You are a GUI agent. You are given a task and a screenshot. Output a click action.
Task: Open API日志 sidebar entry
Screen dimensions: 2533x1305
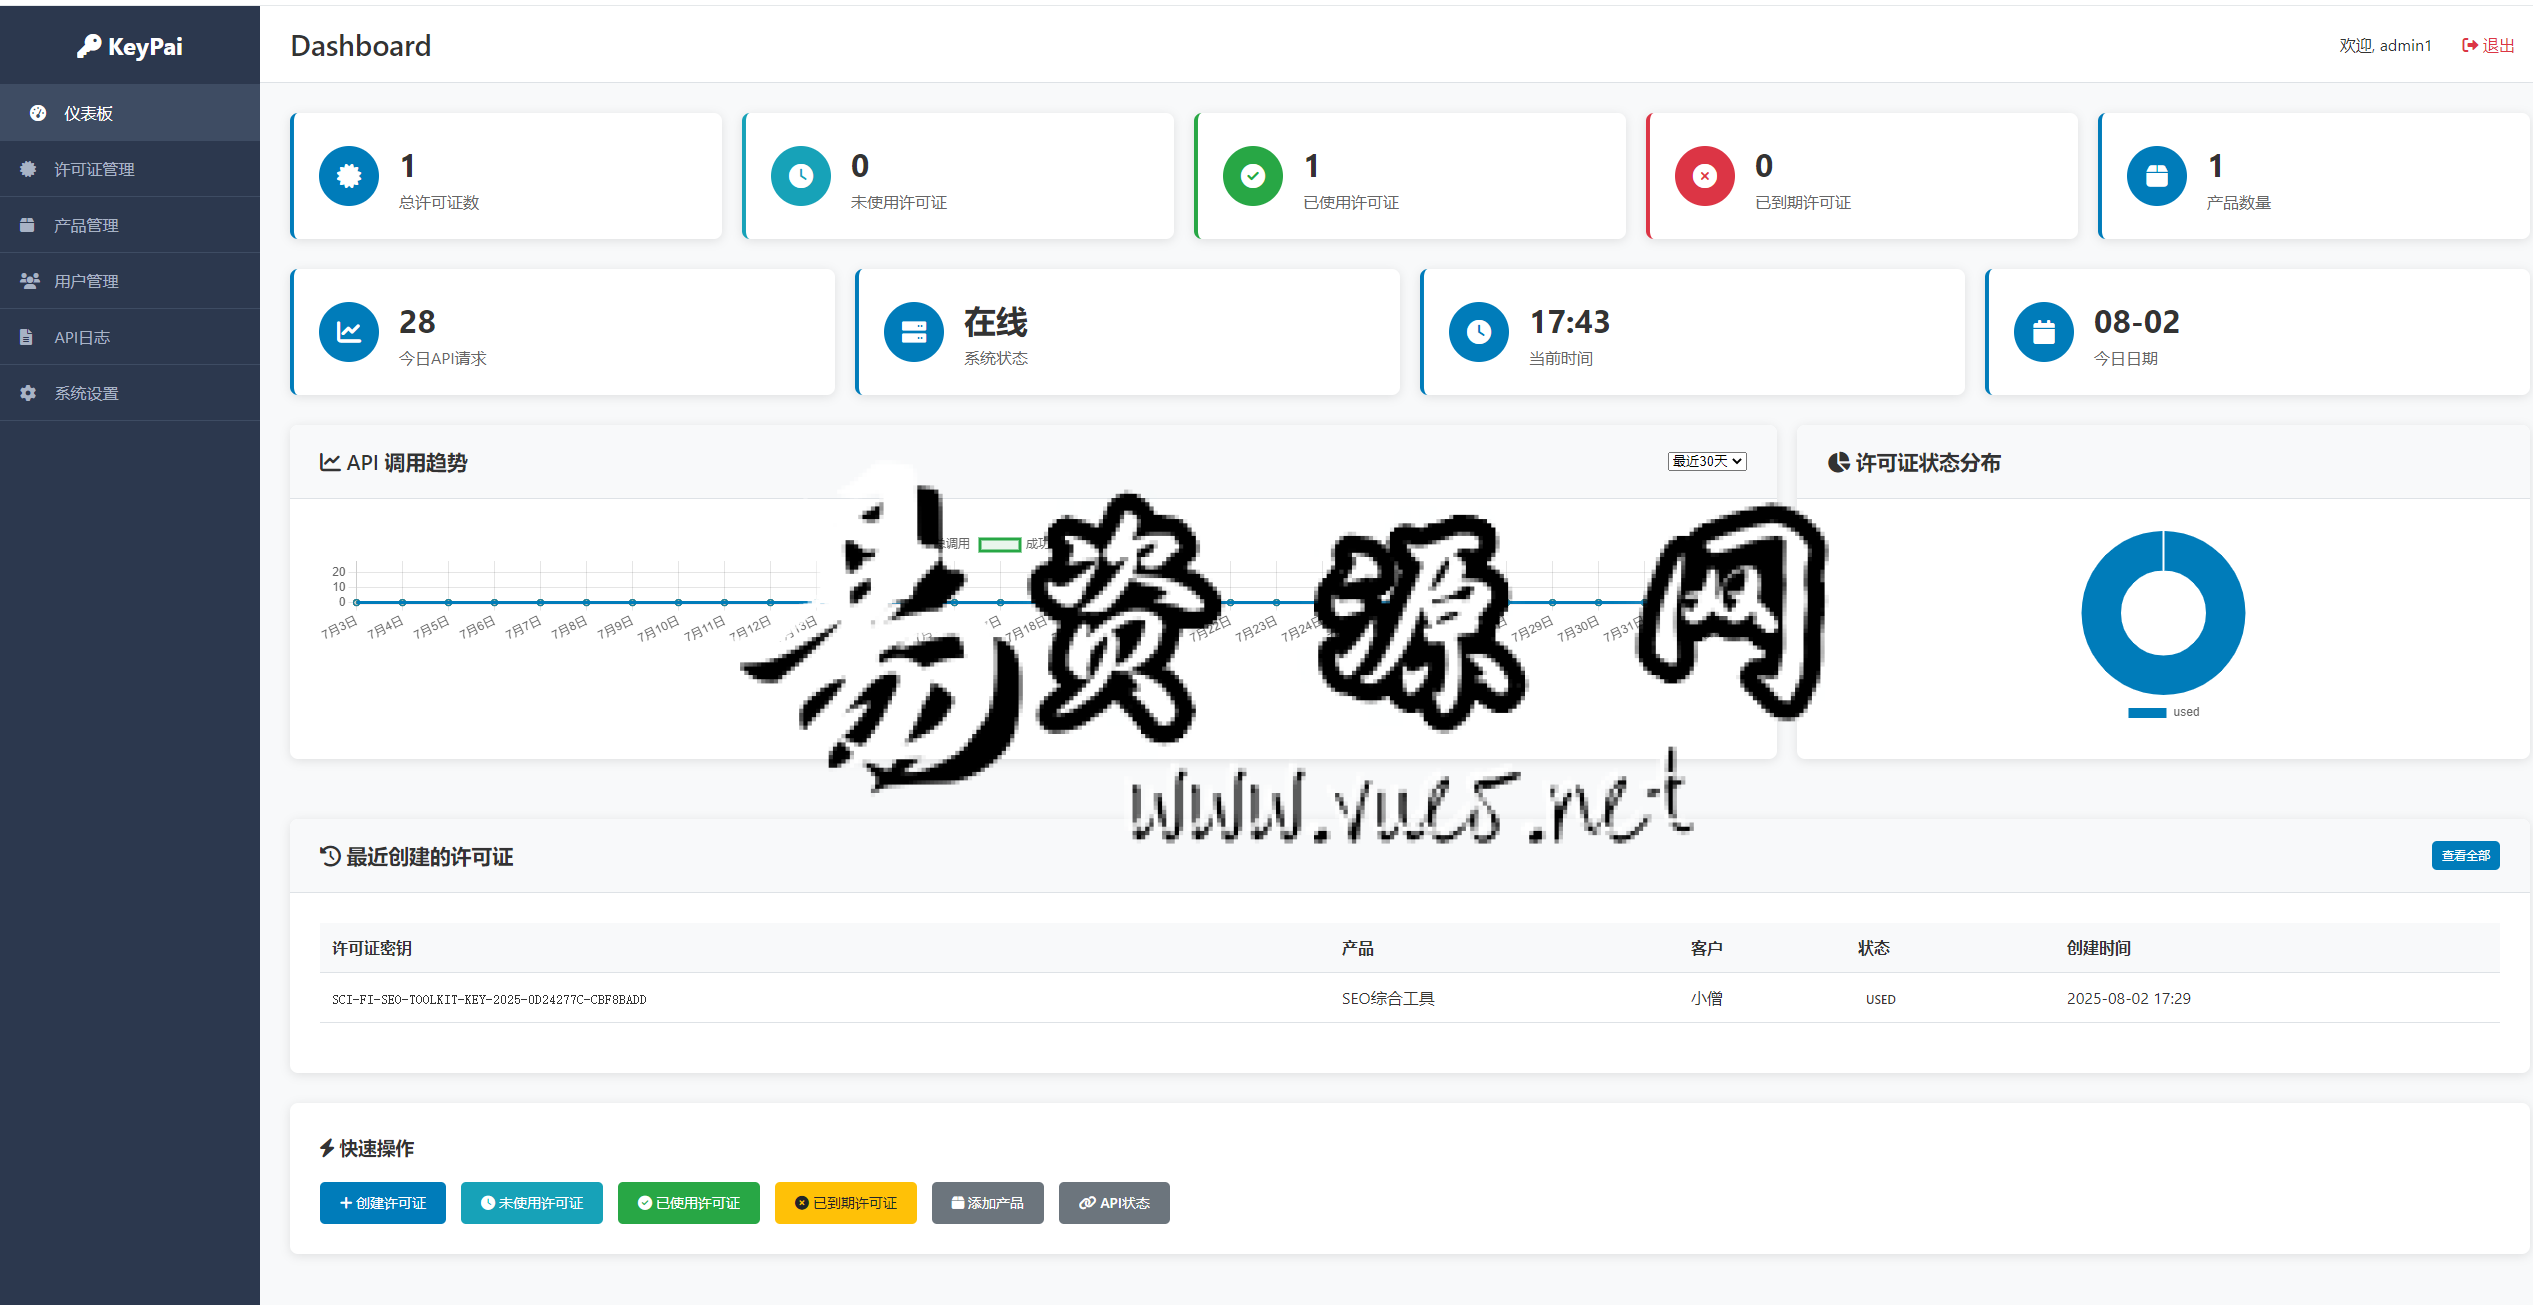130,337
